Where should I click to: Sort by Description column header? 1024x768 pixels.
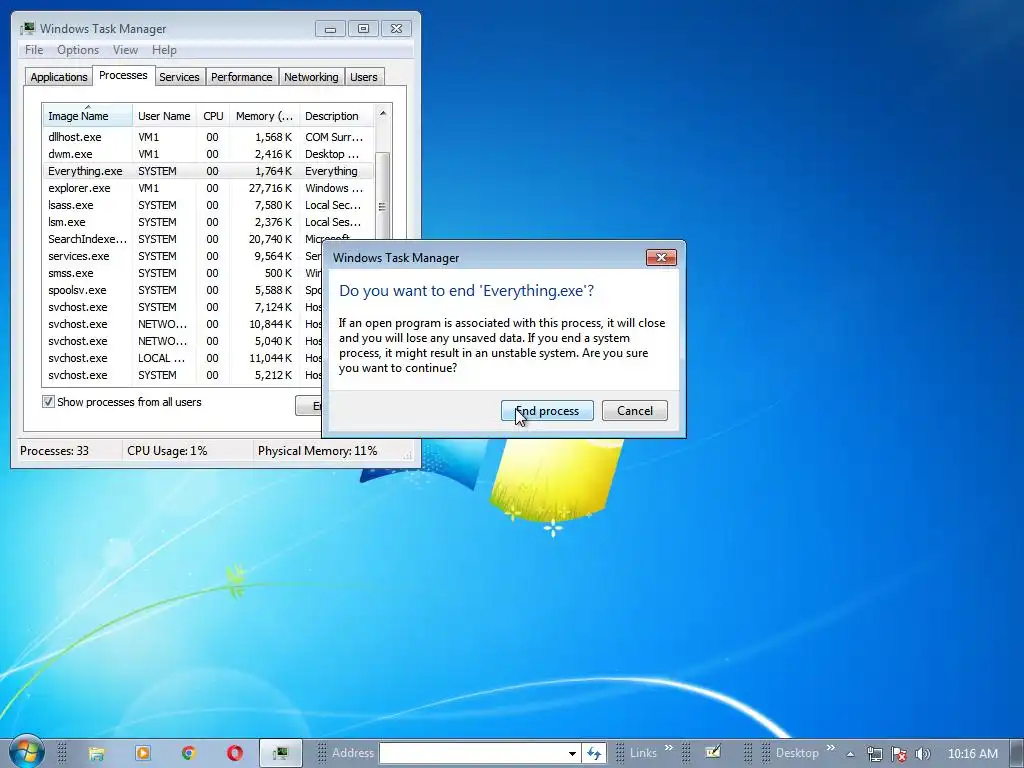[x=336, y=116]
